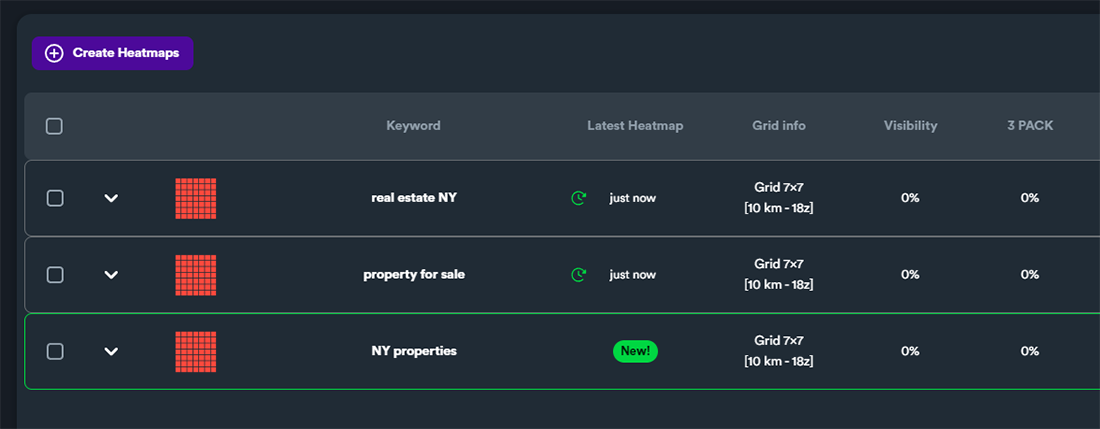Click just now in real estate NY row

(x=633, y=198)
